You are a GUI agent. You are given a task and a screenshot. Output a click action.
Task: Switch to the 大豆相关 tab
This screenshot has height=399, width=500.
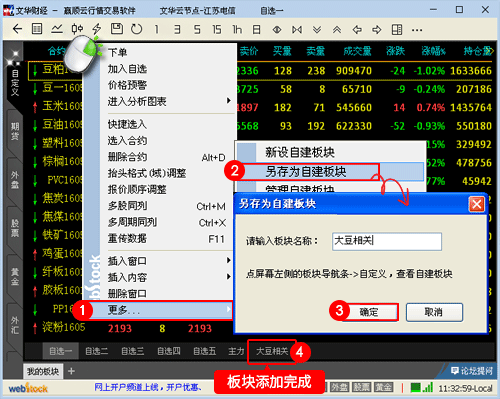[272, 351]
